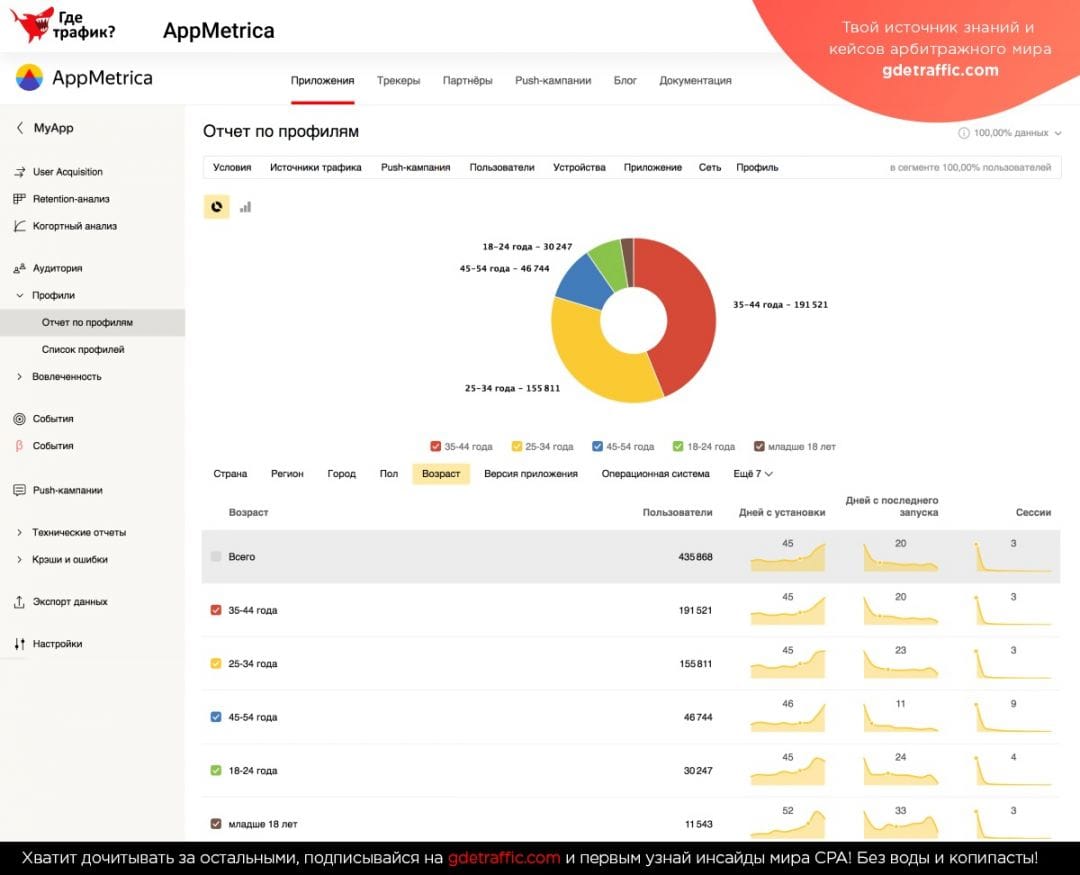Open the Блог top tab
The height and width of the screenshot is (875, 1080).
pos(625,81)
